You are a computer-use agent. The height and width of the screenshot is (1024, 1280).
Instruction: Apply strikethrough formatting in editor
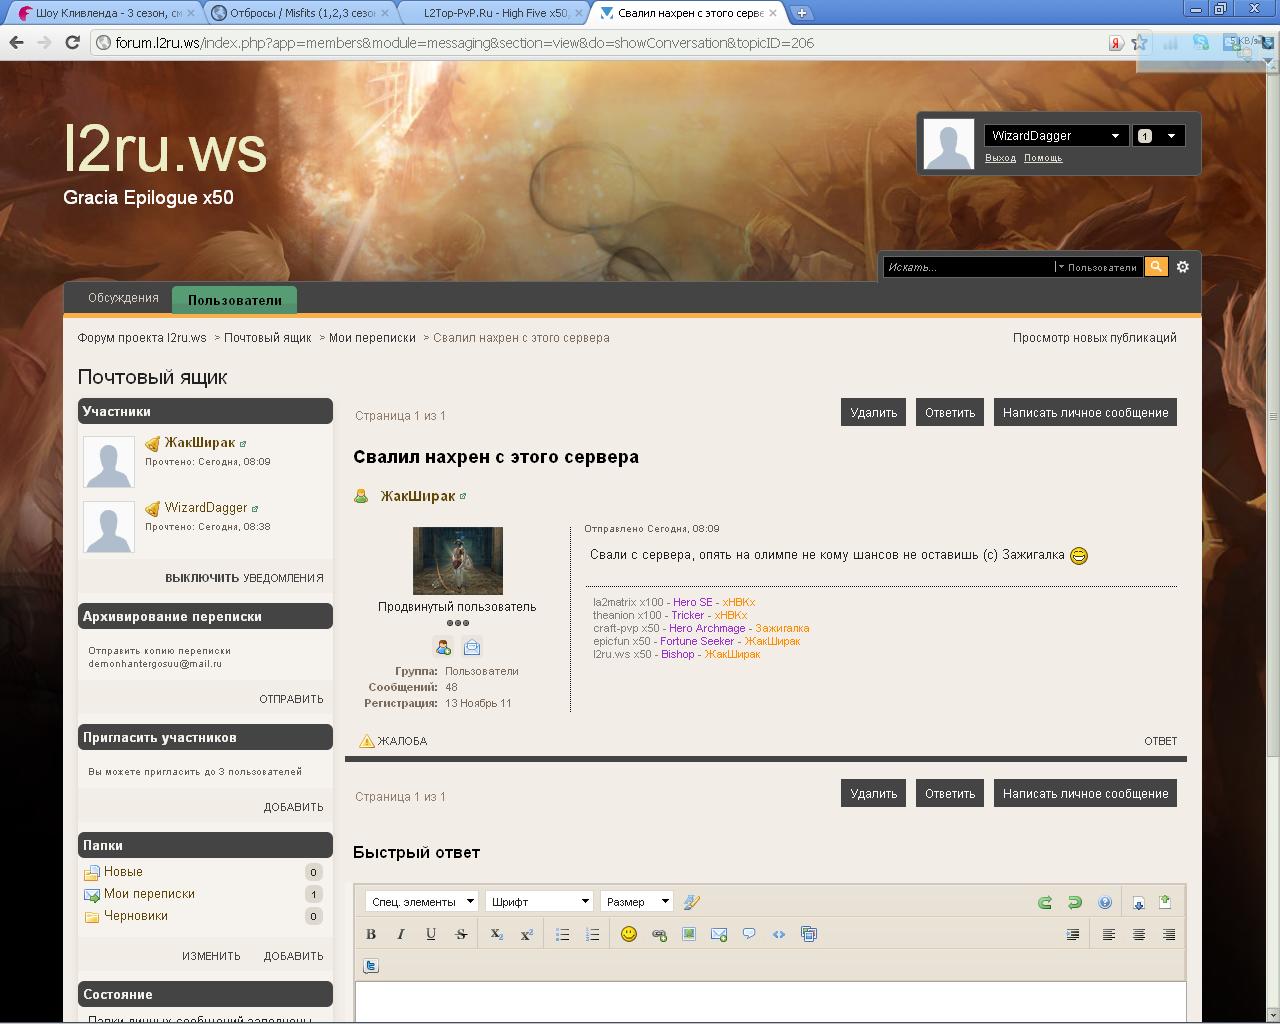tap(461, 934)
